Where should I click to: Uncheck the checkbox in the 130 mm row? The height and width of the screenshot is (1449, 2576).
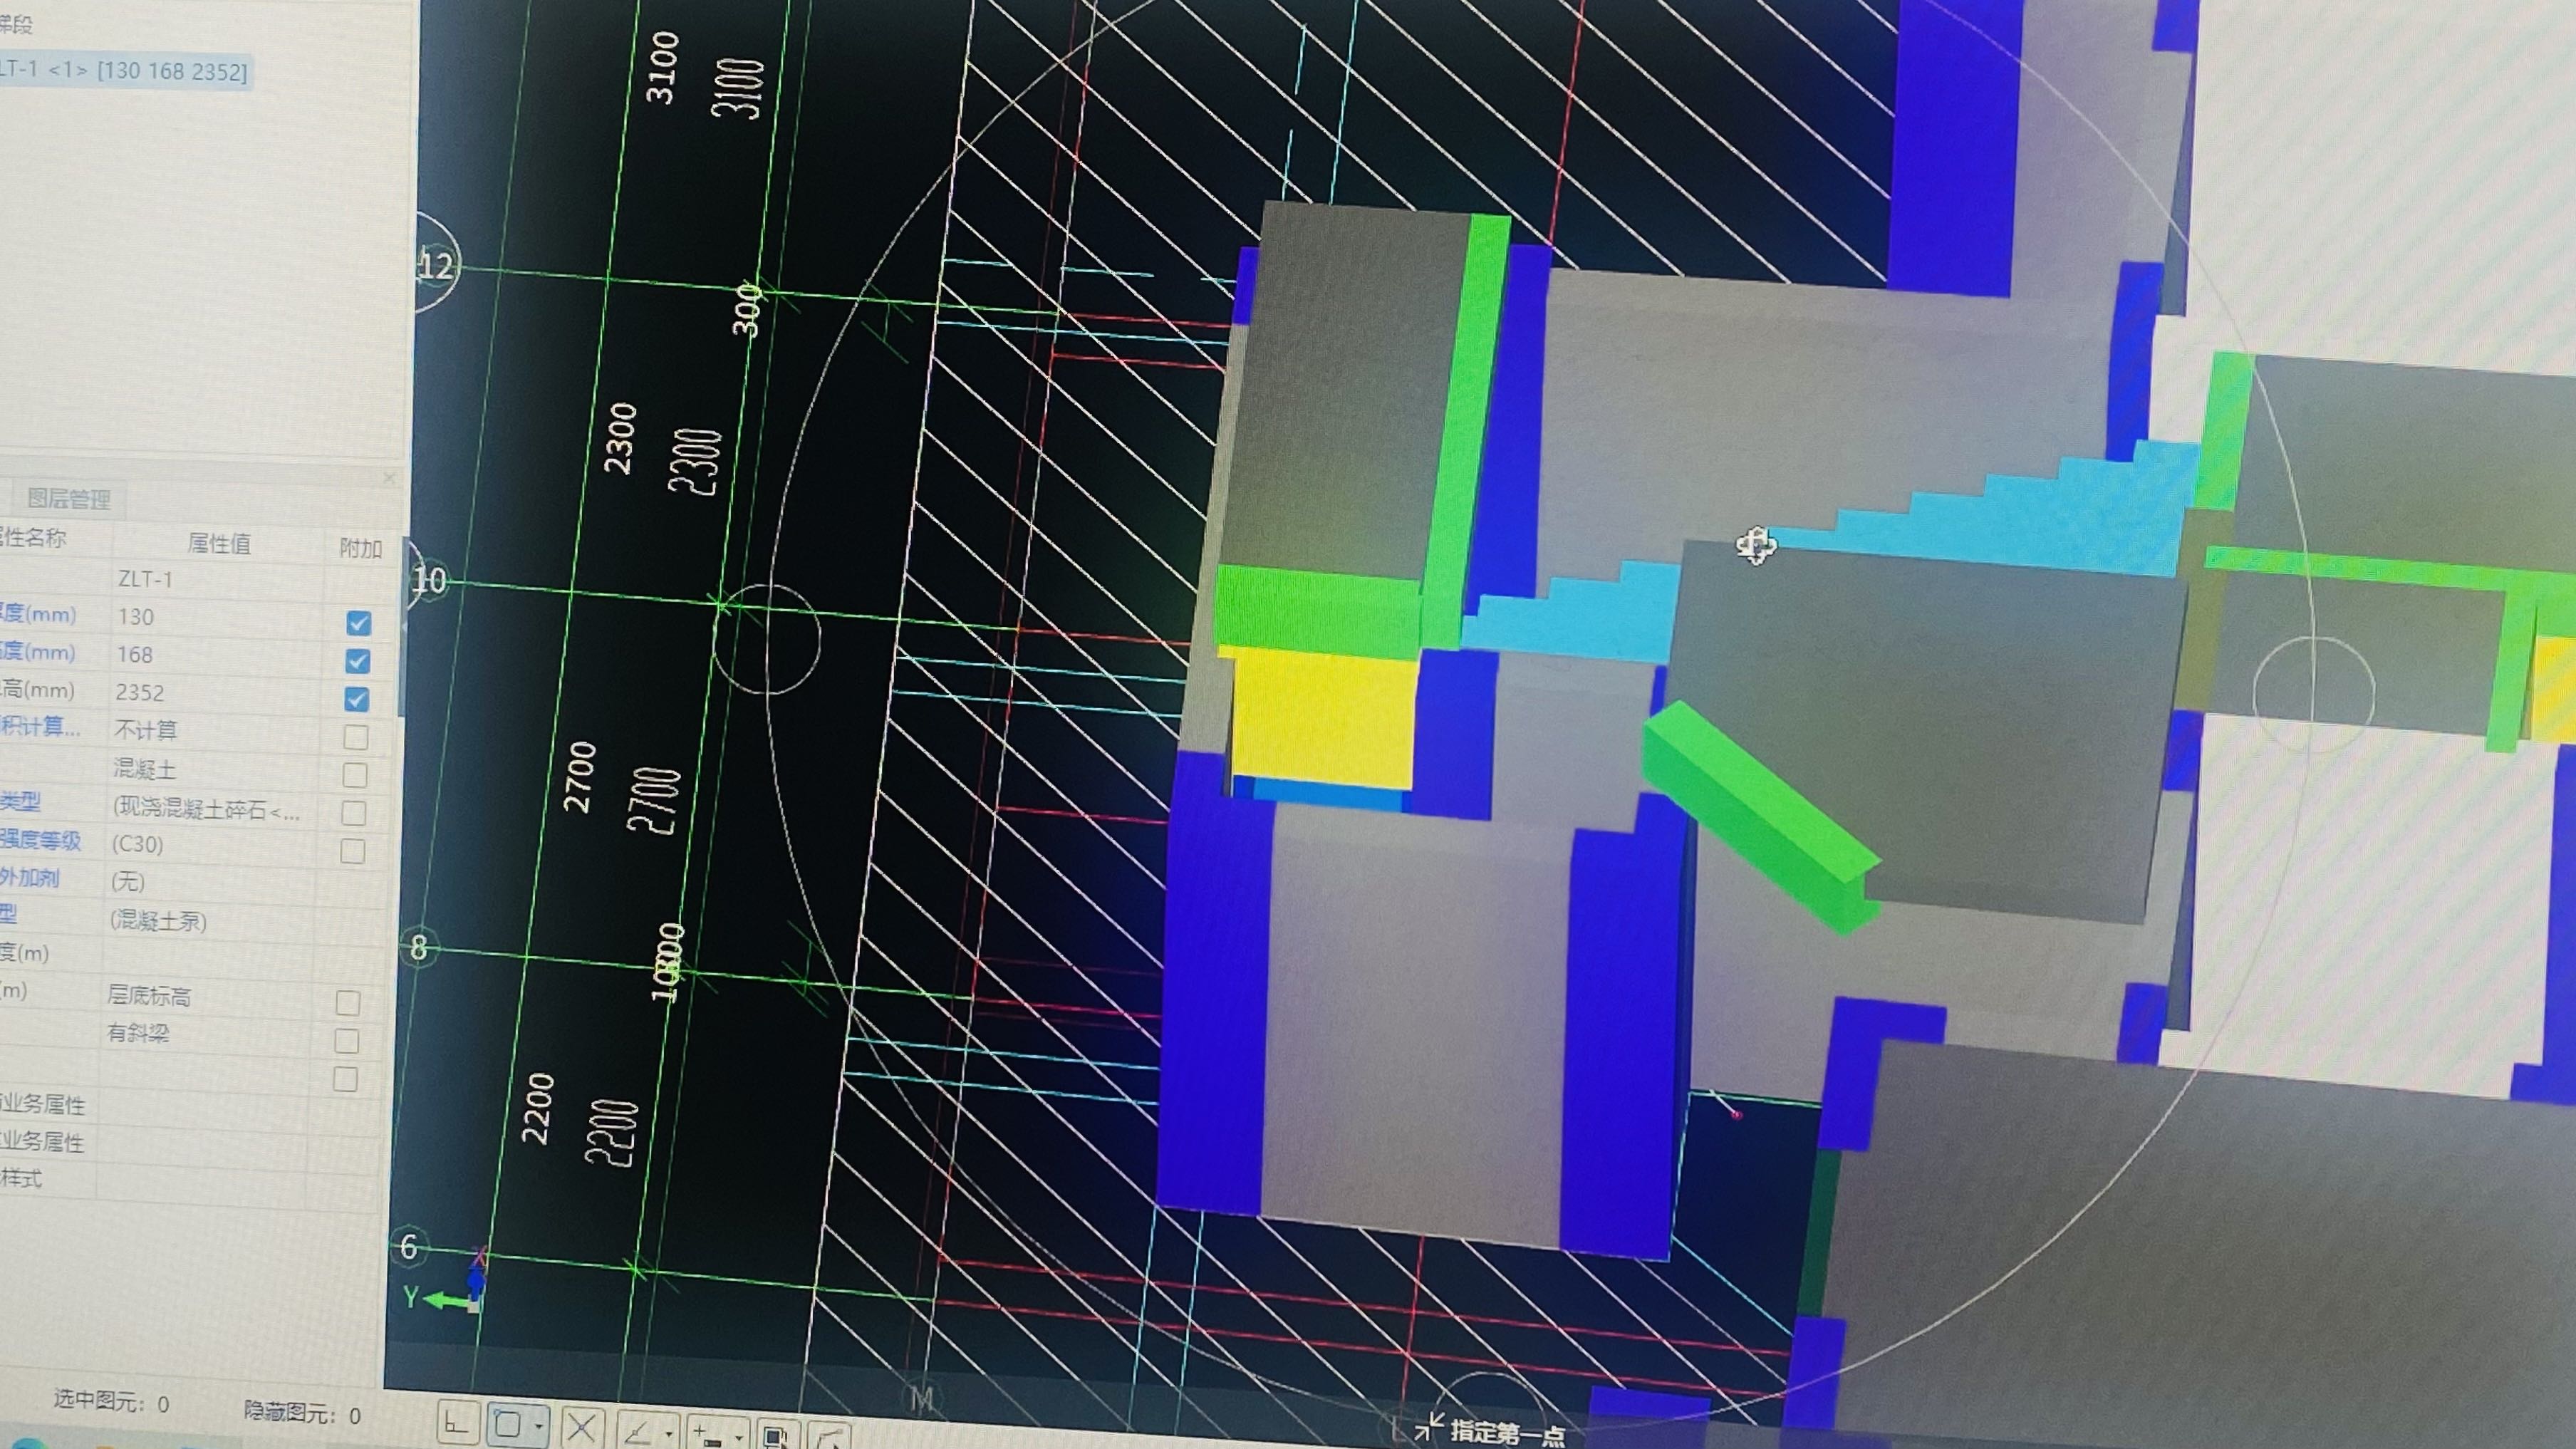(358, 623)
